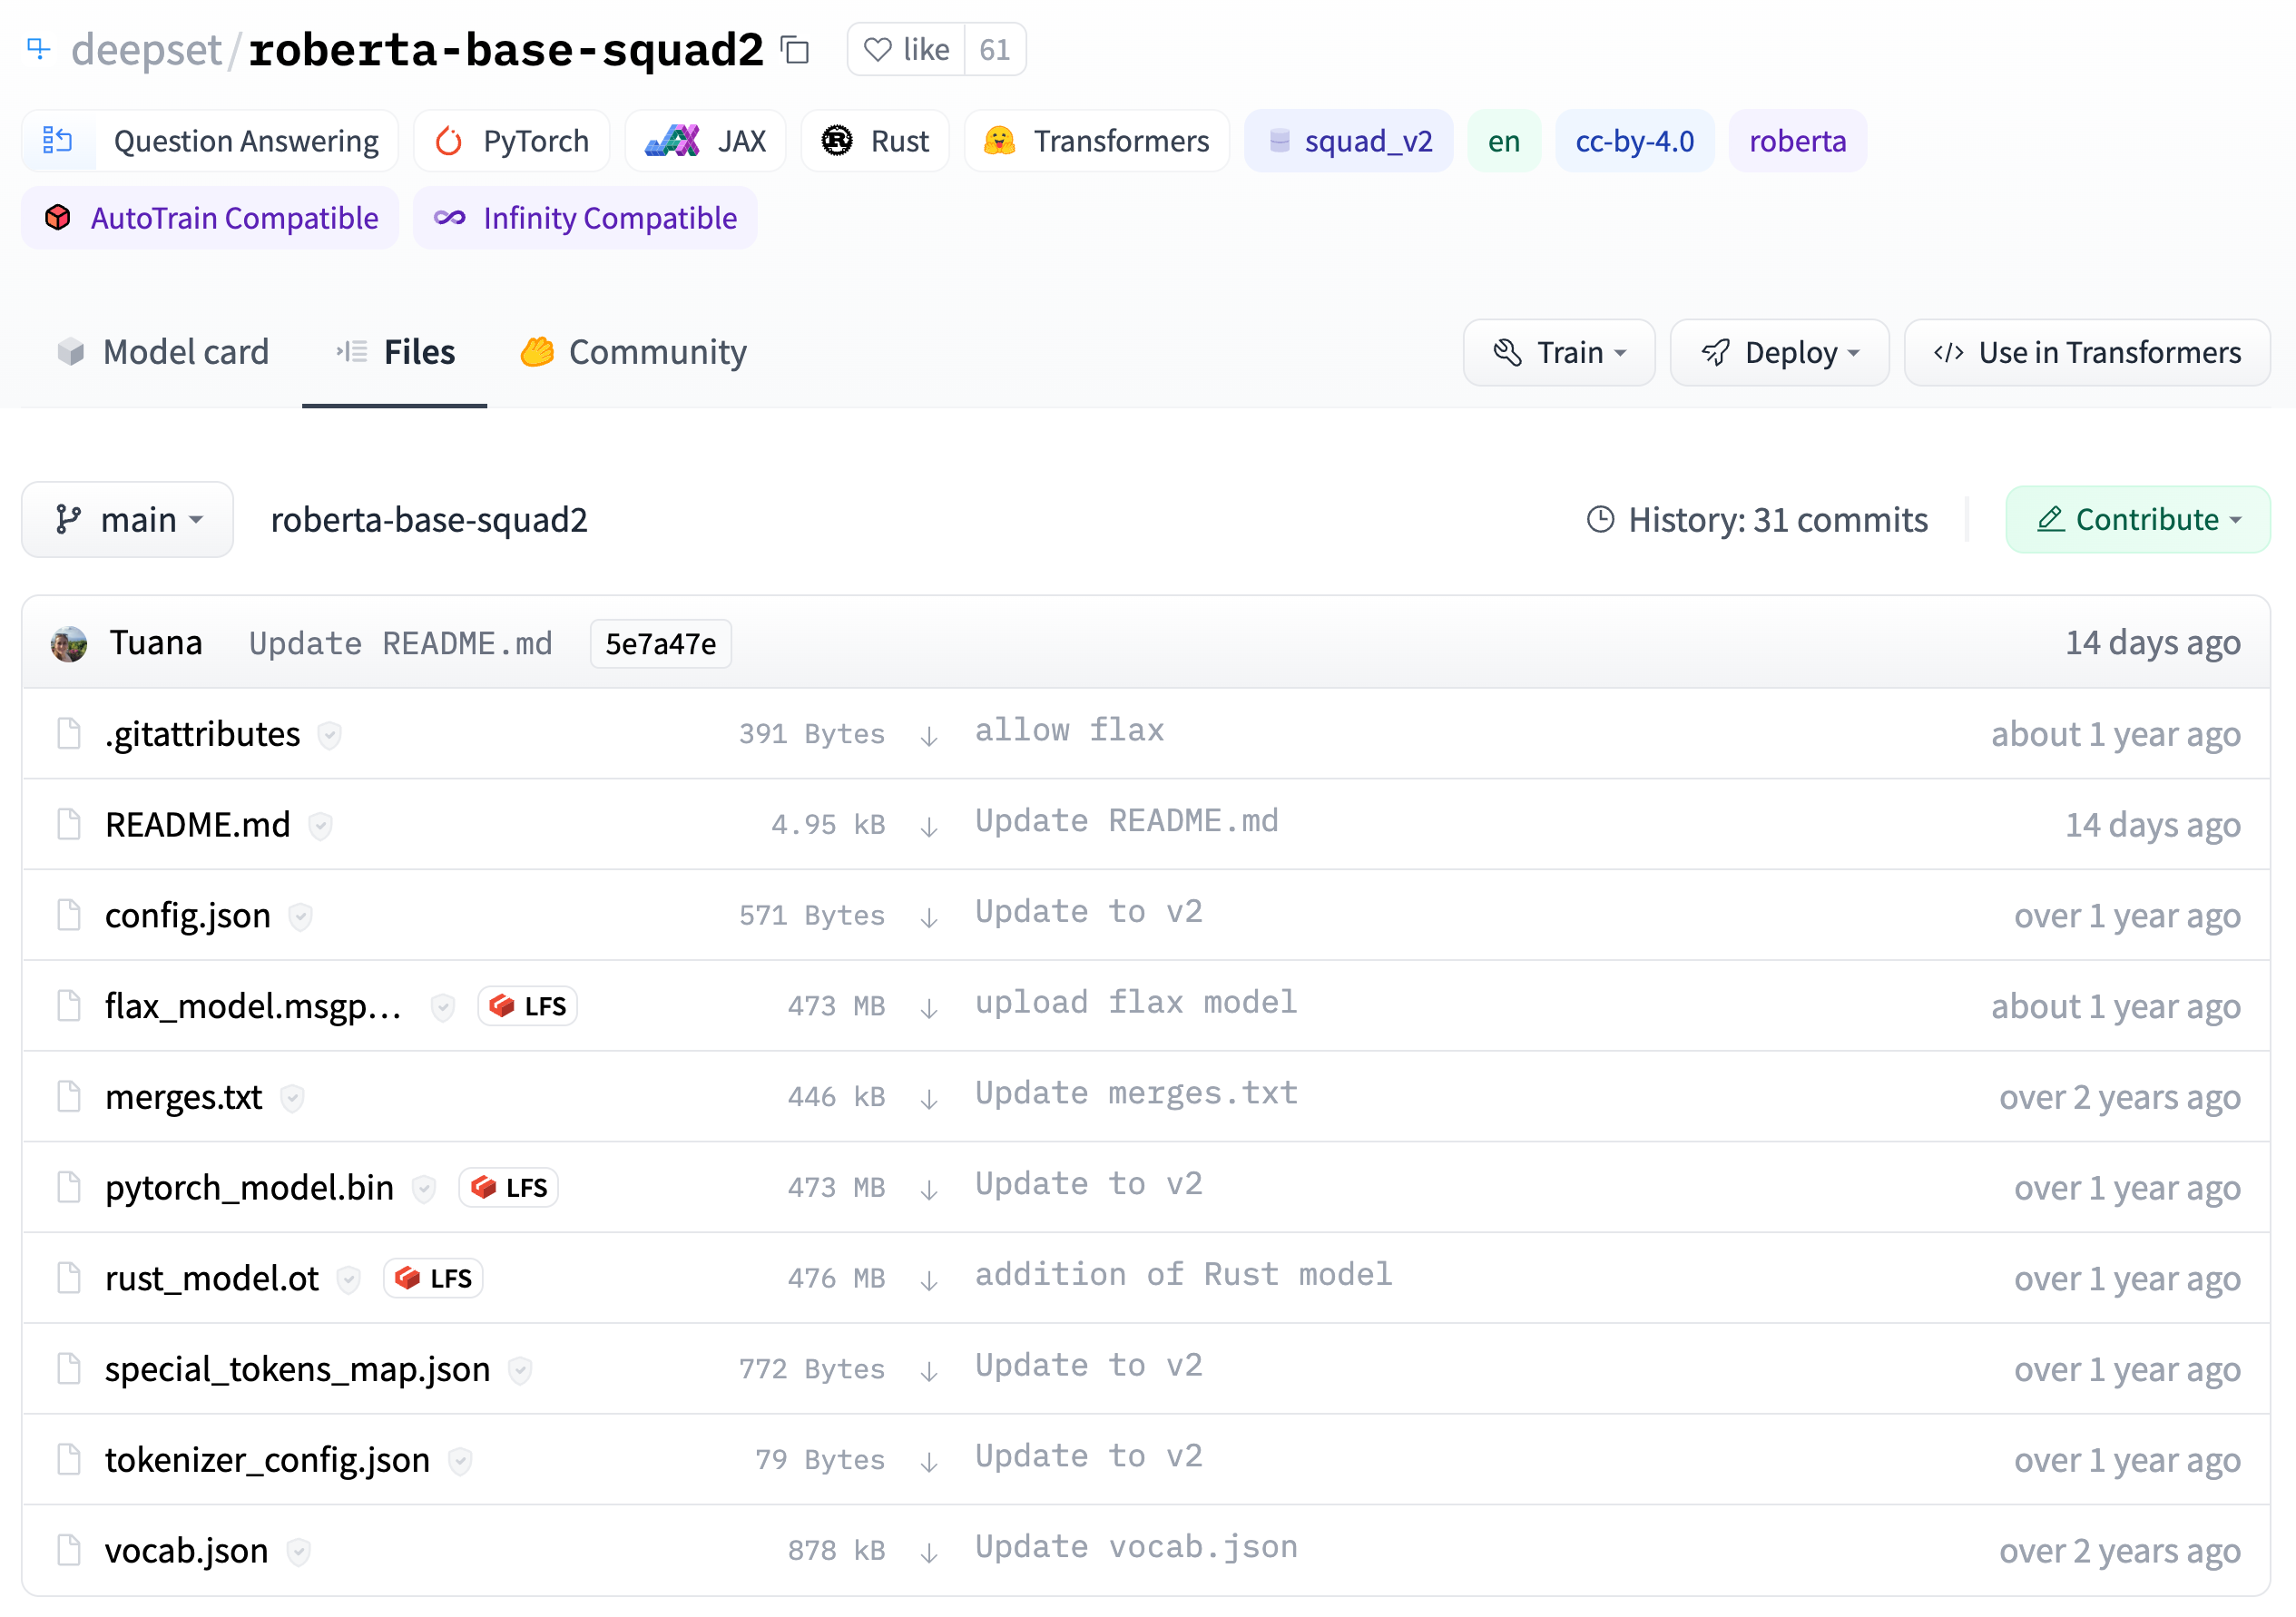Click the heart like button
Image resolution: width=2296 pixels, height=1617 pixels.
(x=906, y=50)
